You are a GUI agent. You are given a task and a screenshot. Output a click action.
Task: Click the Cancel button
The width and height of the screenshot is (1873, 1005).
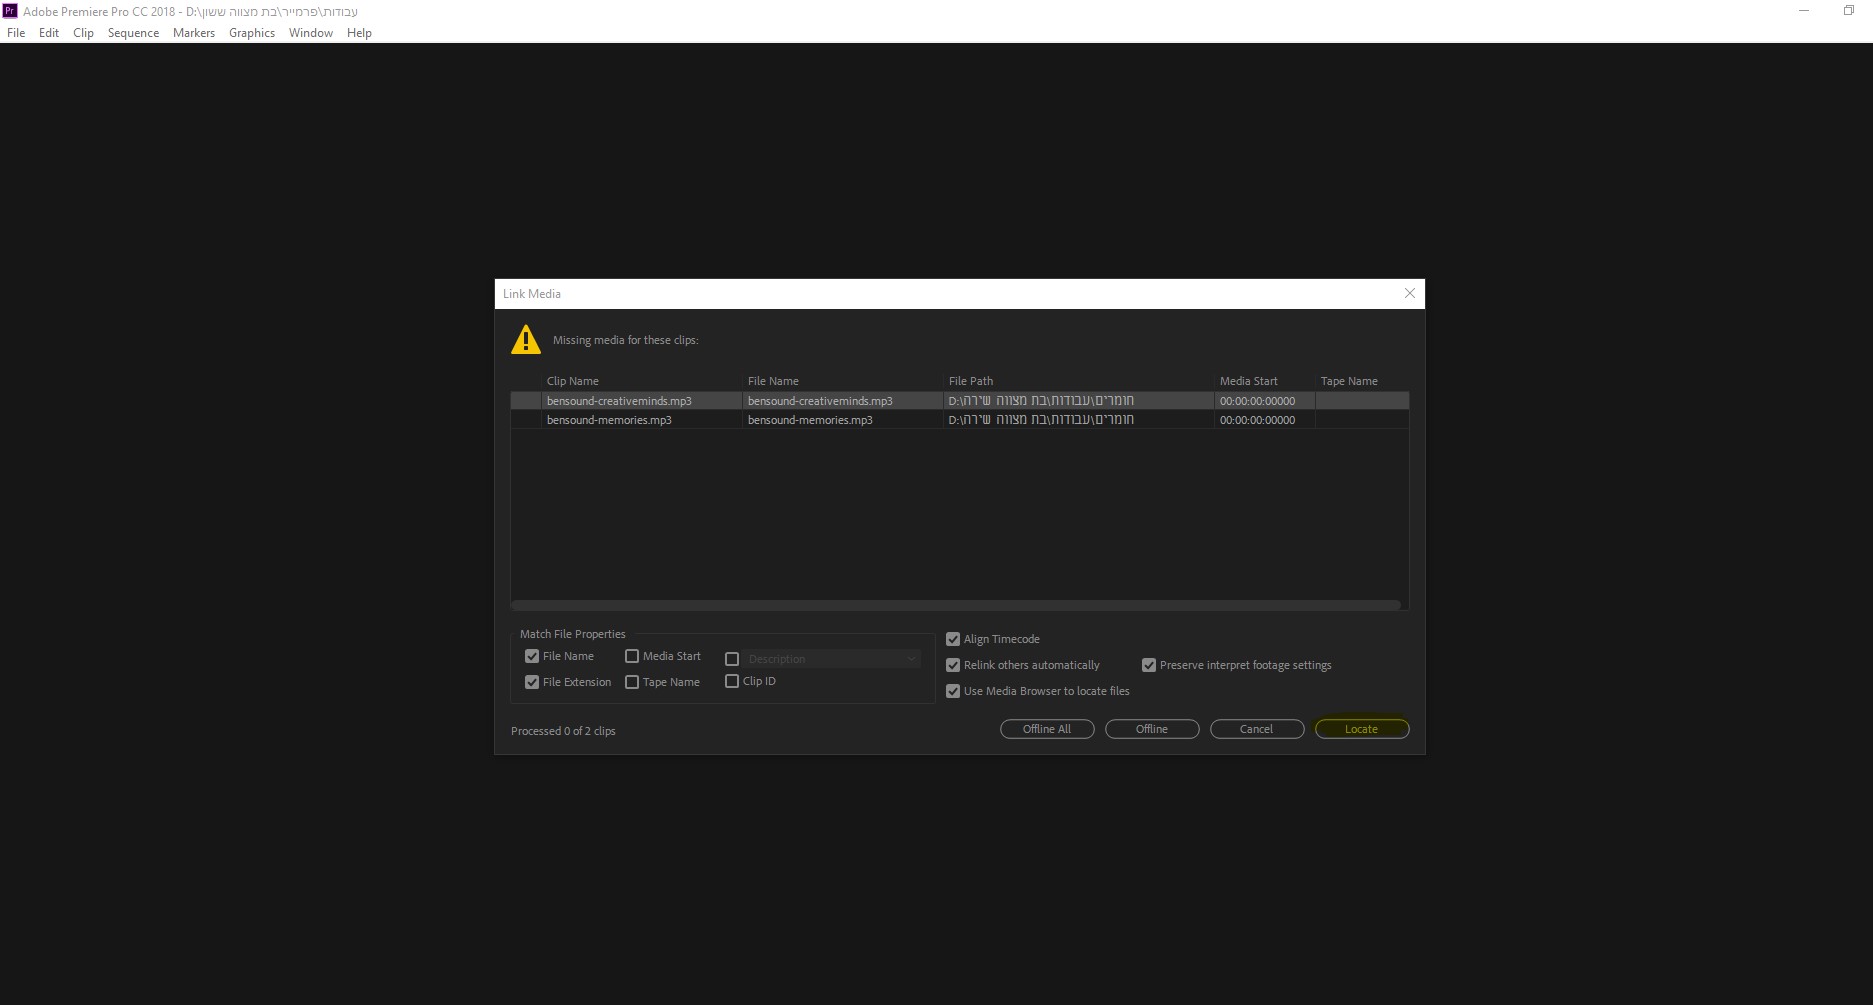coord(1257,729)
